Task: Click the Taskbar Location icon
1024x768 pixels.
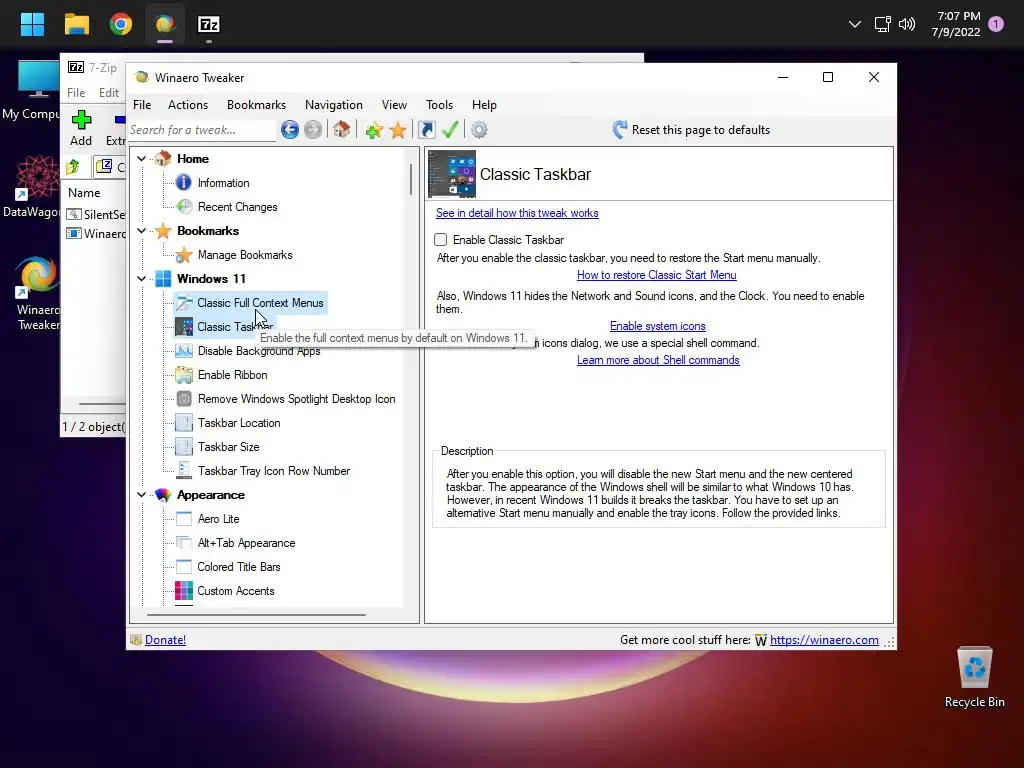Action: click(184, 423)
